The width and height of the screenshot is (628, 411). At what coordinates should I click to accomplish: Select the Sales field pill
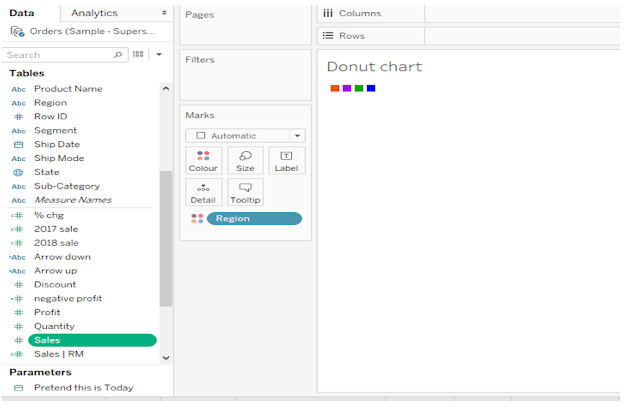(92, 340)
